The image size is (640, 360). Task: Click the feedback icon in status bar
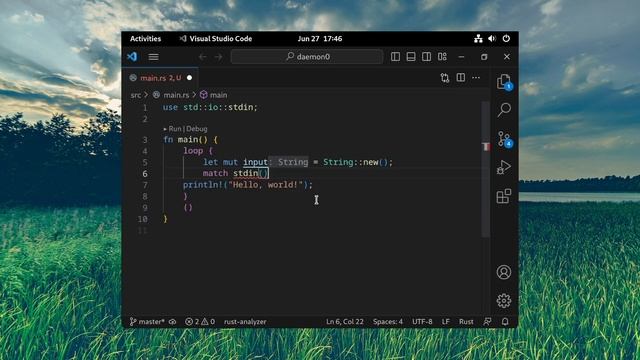click(487, 322)
